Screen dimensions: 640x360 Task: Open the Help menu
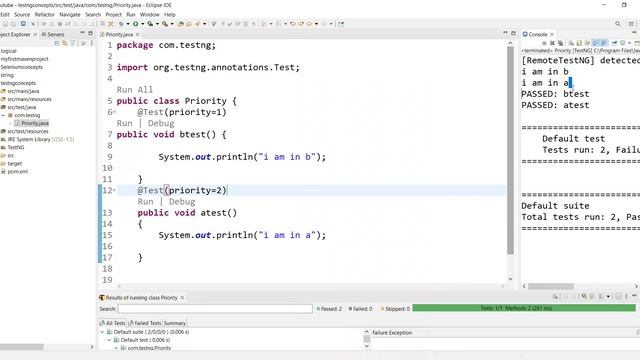(169, 14)
